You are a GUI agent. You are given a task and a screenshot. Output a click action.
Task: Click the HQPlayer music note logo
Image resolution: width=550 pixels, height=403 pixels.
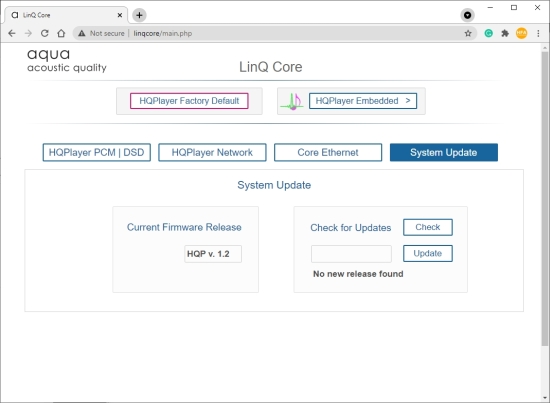[293, 101]
